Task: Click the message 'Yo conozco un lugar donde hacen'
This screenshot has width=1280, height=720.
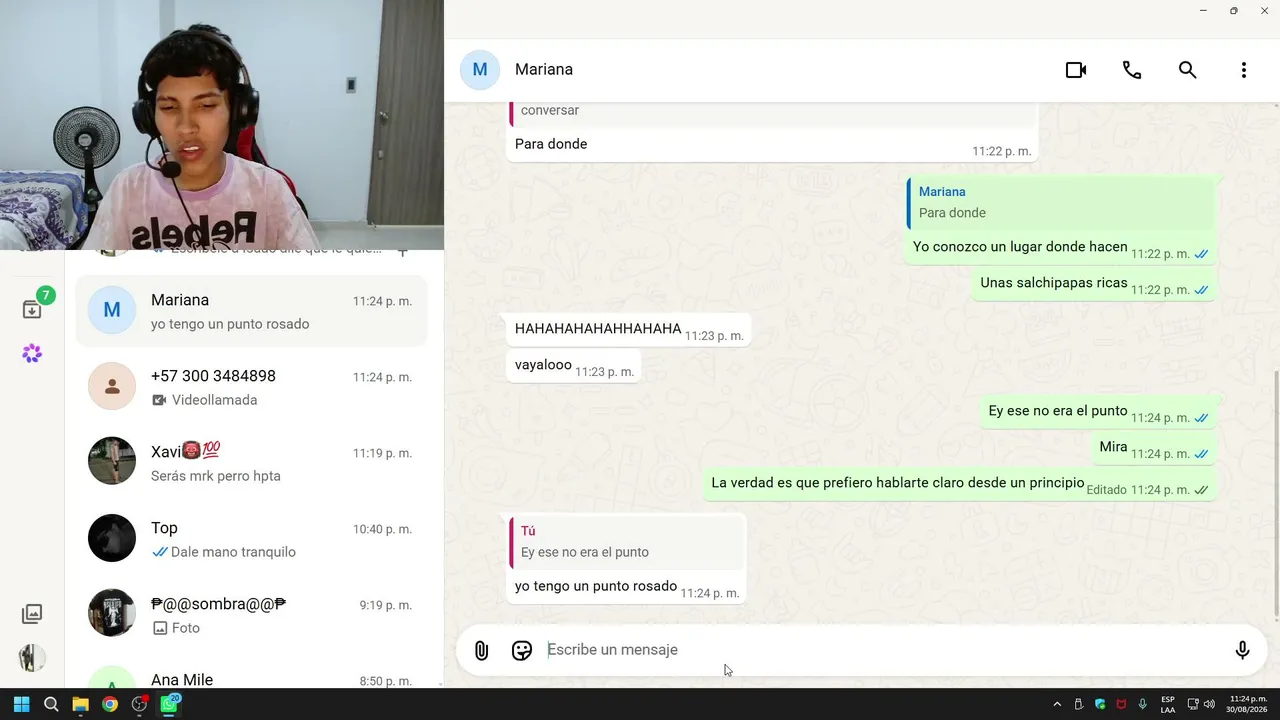Action: (1020, 247)
